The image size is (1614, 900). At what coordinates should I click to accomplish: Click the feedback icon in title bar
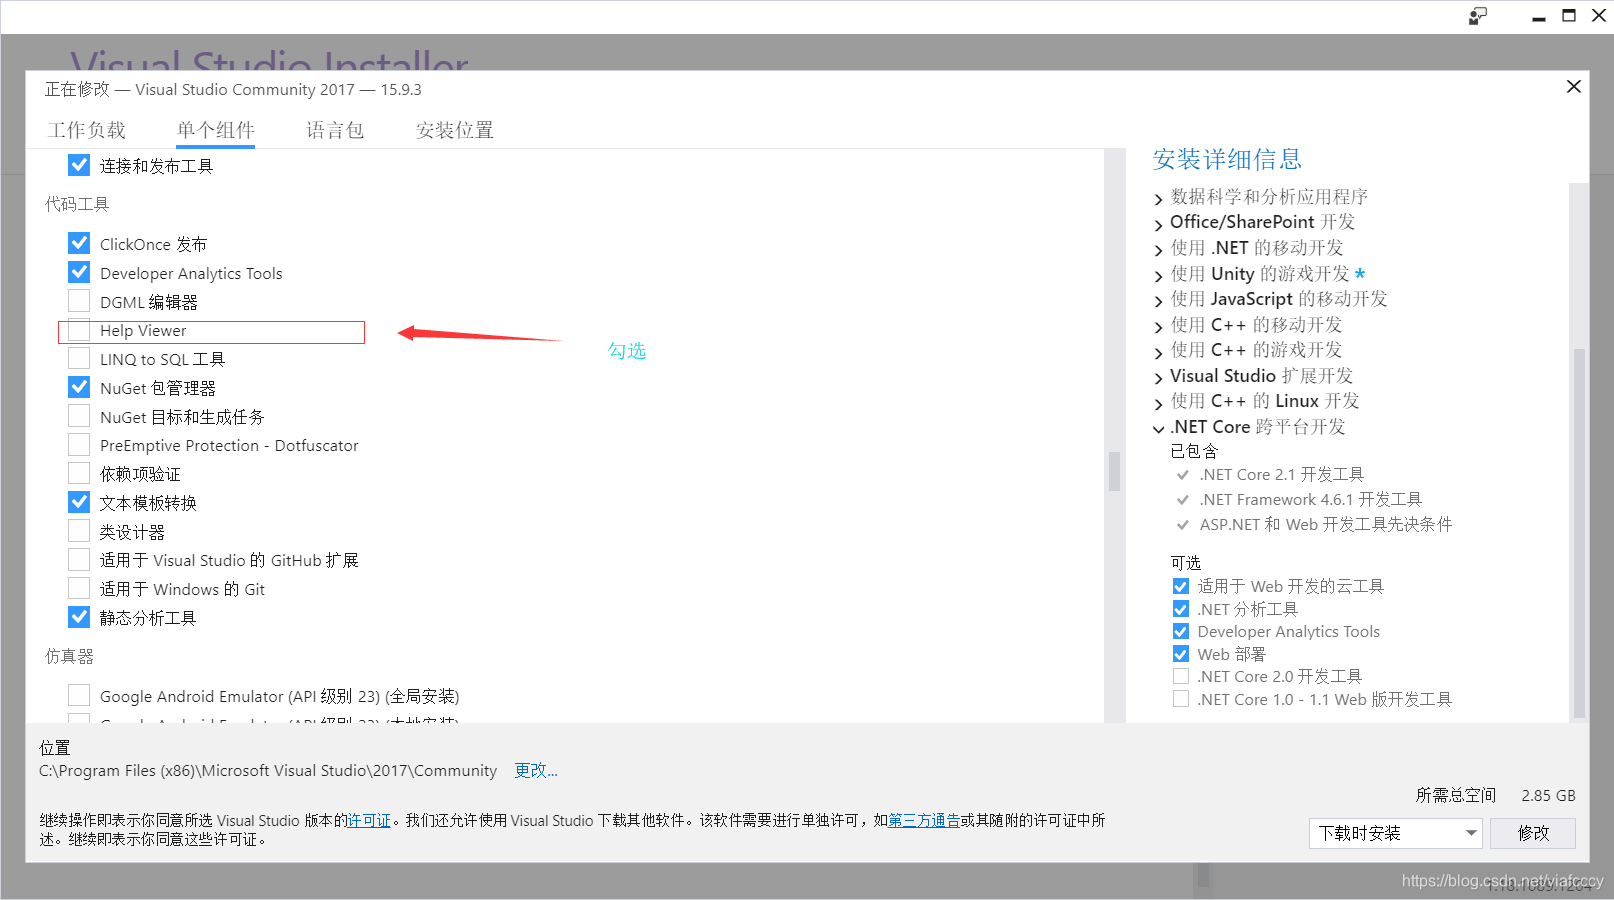[1478, 16]
